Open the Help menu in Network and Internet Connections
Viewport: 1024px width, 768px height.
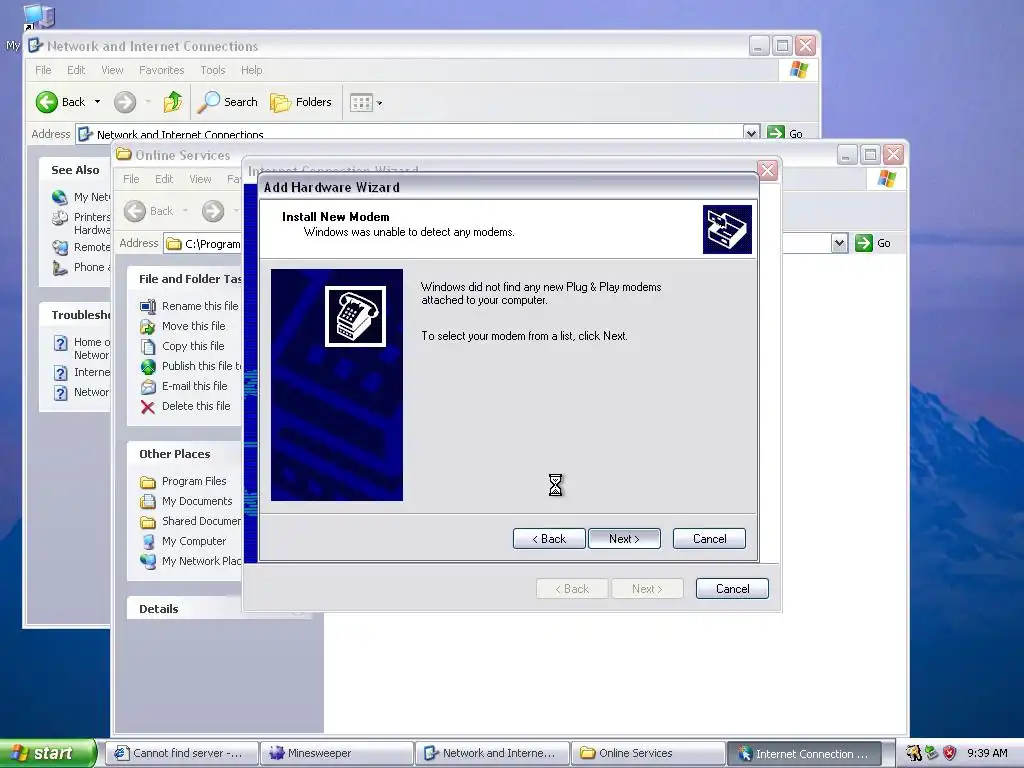pyautogui.click(x=251, y=70)
